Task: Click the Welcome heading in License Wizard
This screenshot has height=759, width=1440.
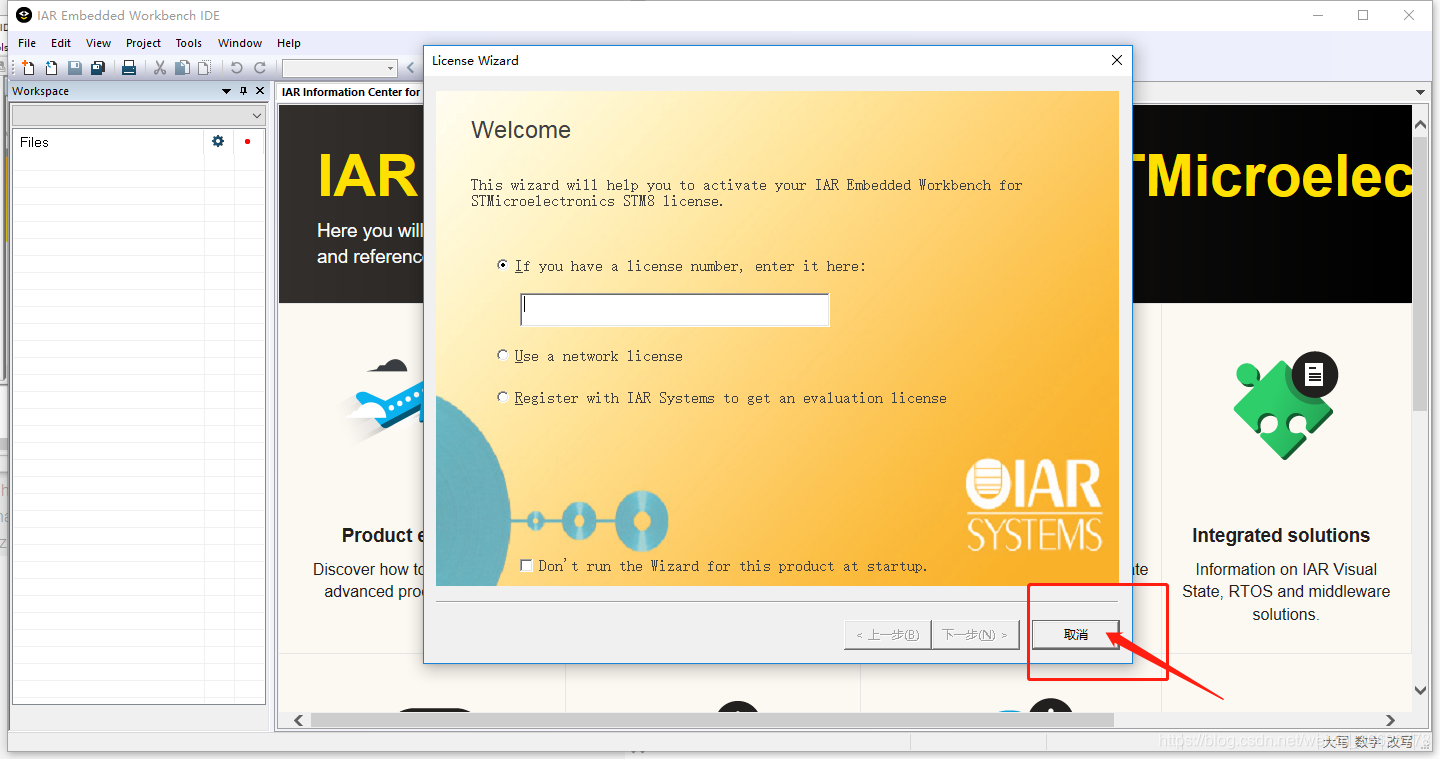Action: tap(521, 130)
